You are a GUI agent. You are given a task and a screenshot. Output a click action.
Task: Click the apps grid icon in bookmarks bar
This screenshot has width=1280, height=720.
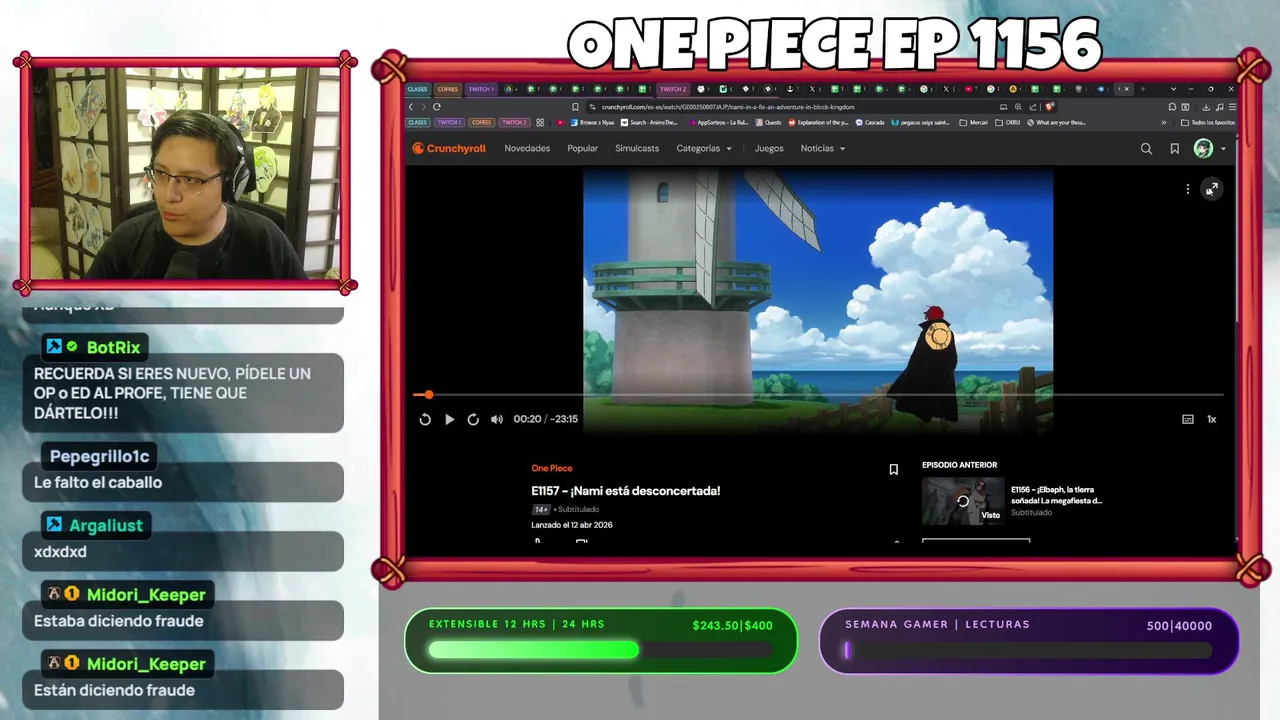[540, 122]
